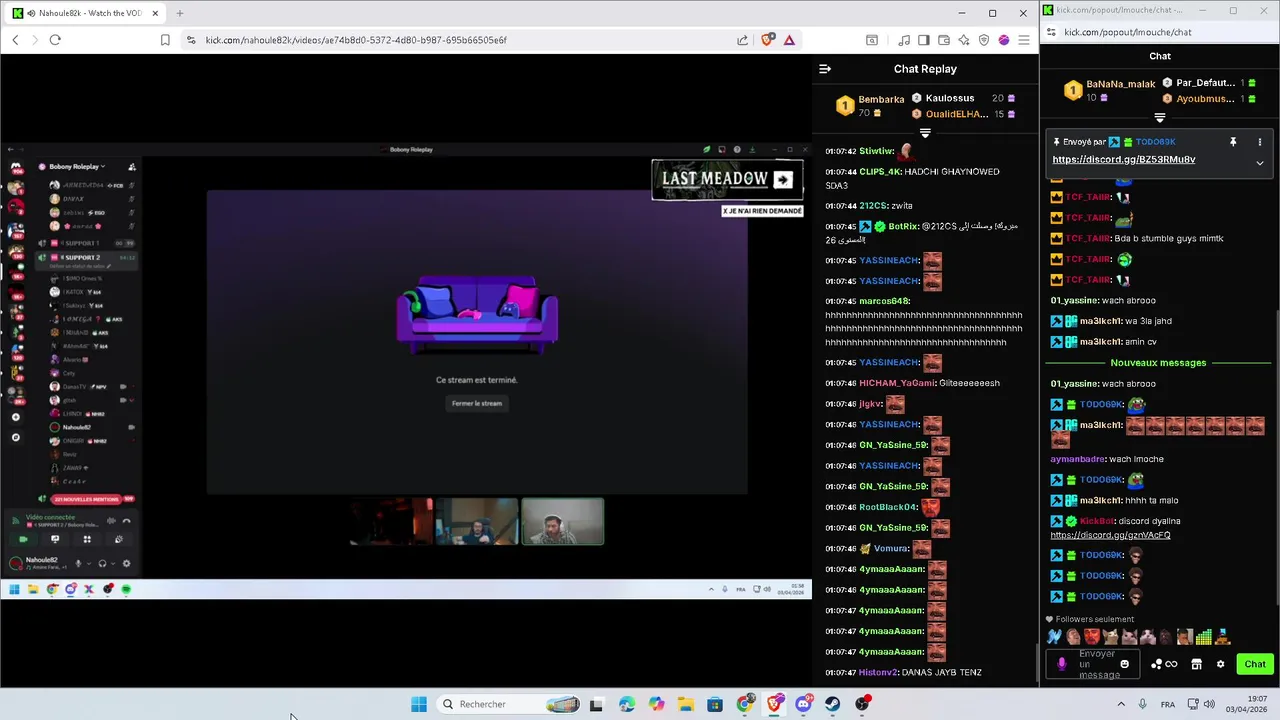The width and height of the screenshot is (1280, 720).
Task: Click the LAST MEADOW ad banner
Action: (x=727, y=180)
